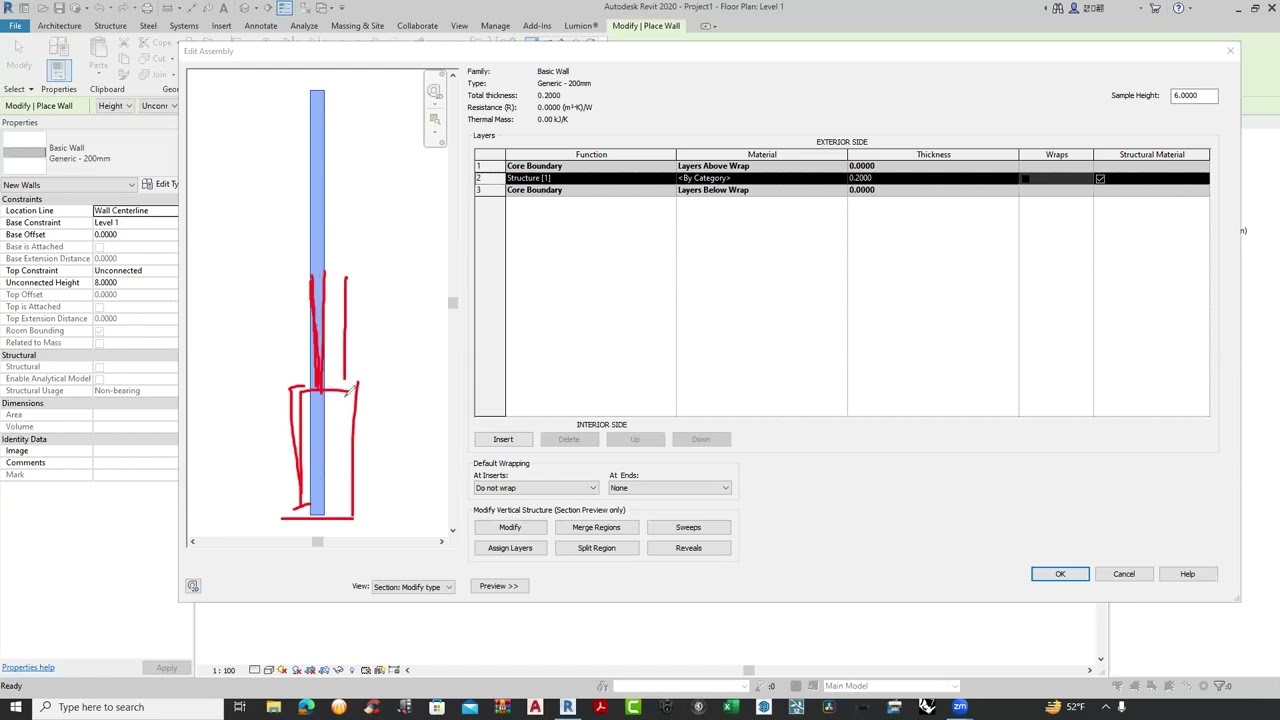The width and height of the screenshot is (1280, 720).
Task: Click the zoom region icon in preview navigation bar
Action: 434,119
